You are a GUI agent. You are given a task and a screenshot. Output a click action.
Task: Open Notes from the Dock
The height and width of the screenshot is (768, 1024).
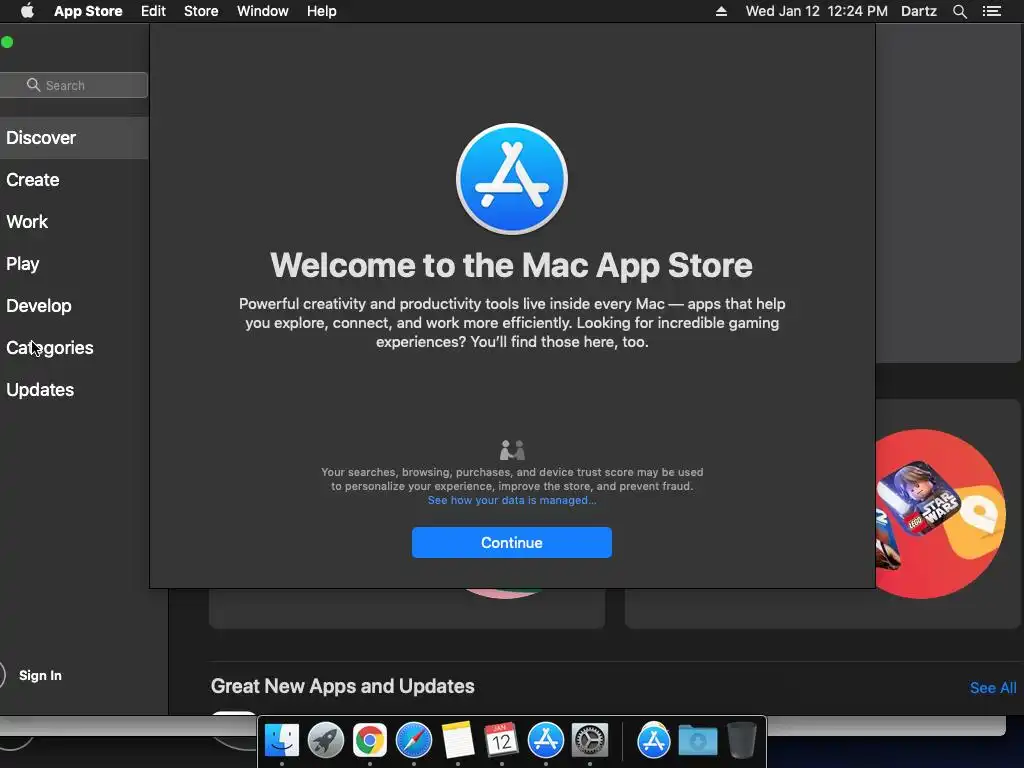458,741
